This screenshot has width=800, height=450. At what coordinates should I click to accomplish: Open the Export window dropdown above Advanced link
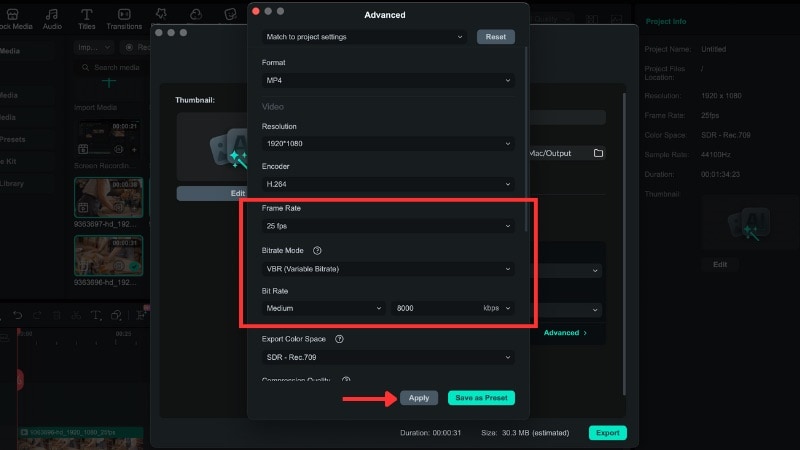(566, 310)
